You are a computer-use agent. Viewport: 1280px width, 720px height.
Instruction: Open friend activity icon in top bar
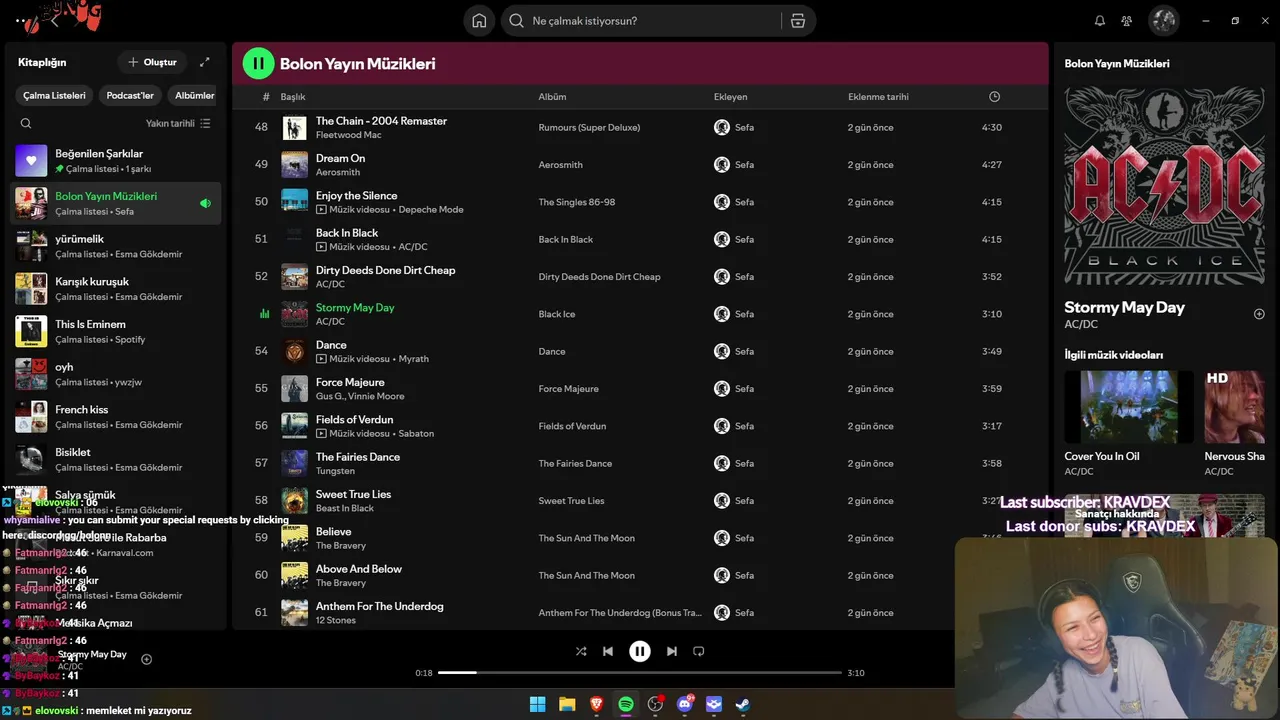click(1127, 21)
